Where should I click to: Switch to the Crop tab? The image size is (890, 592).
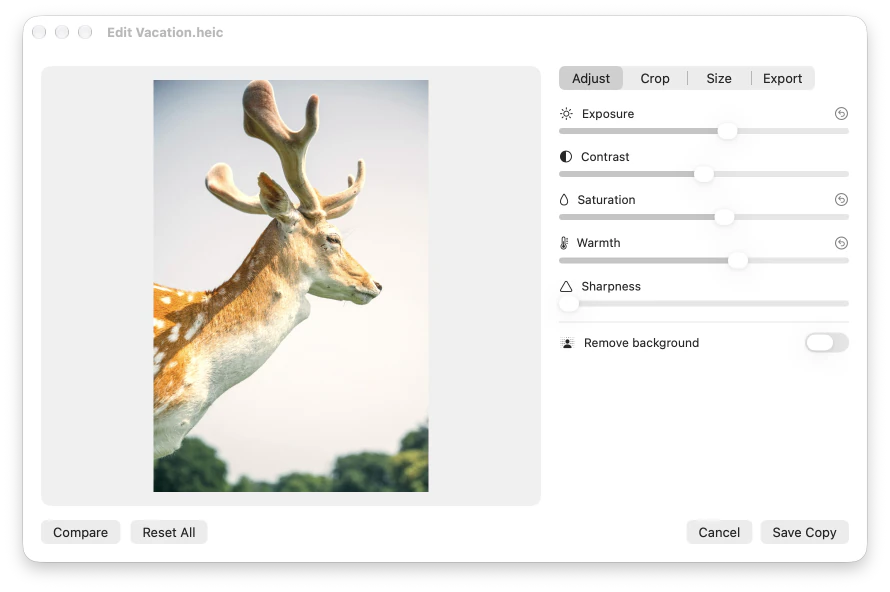click(x=655, y=78)
